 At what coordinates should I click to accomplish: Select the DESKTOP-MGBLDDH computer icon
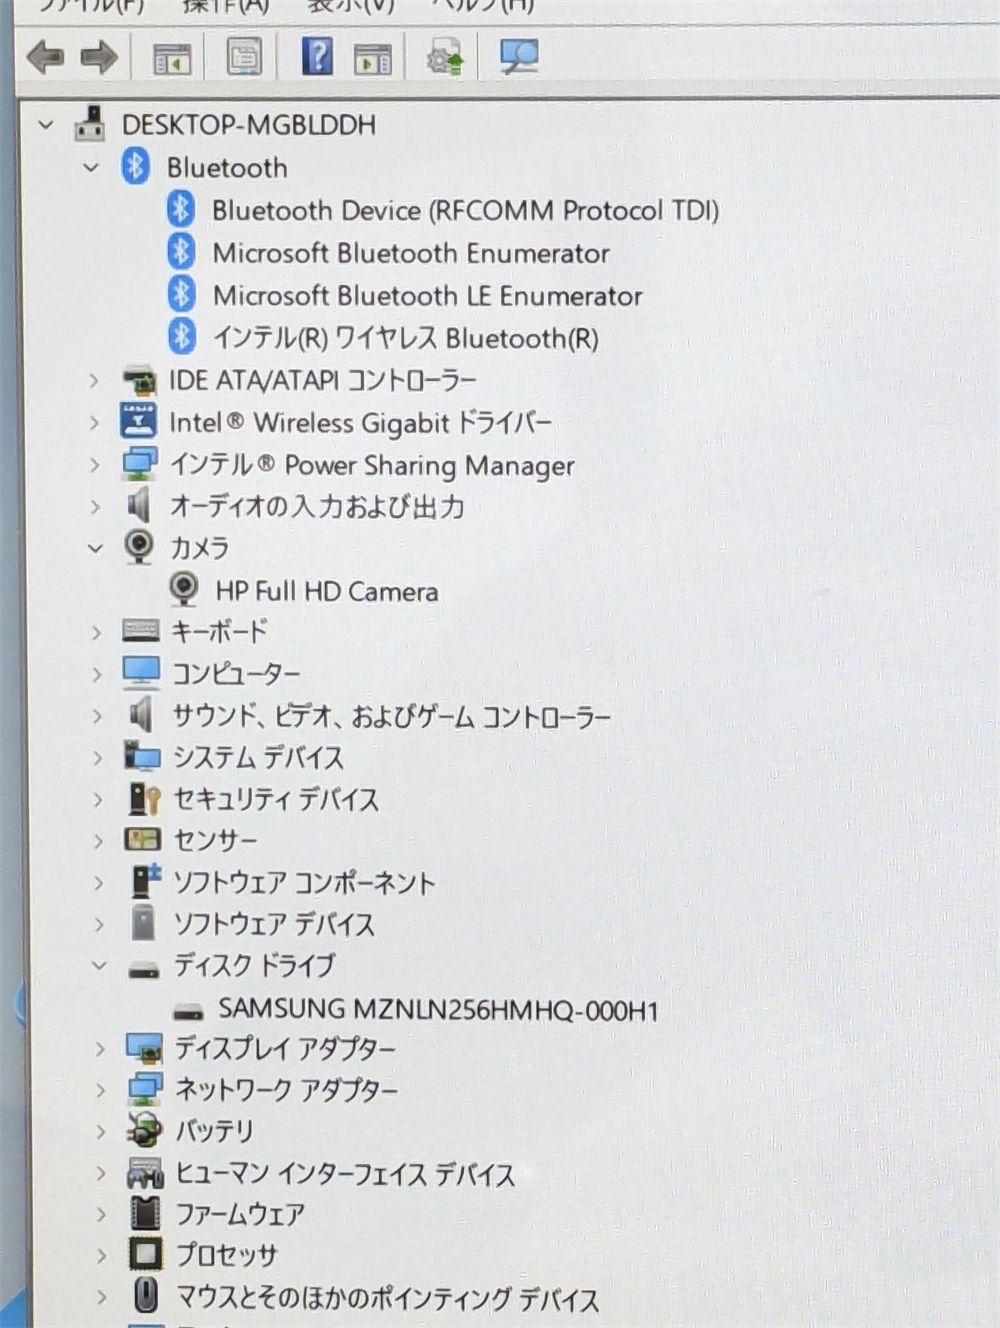90,124
